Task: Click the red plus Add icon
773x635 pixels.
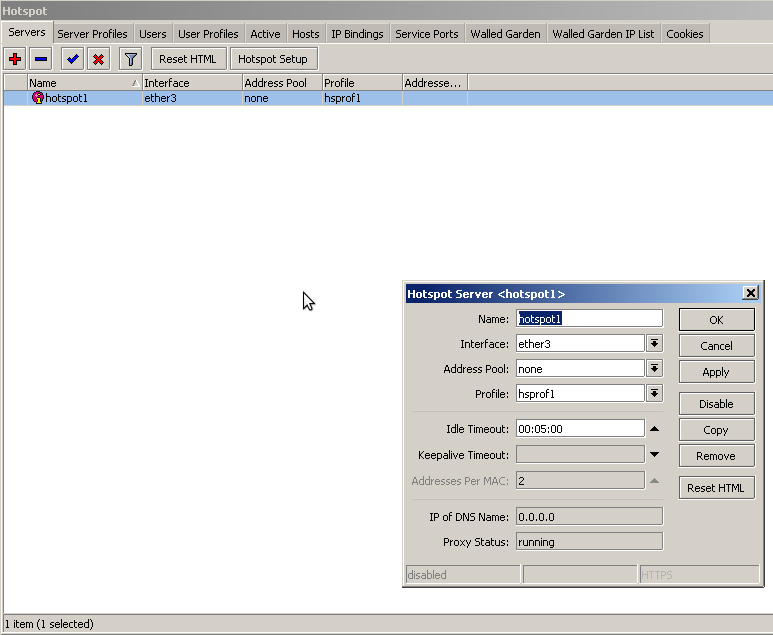Action: pyautogui.click(x=15, y=59)
